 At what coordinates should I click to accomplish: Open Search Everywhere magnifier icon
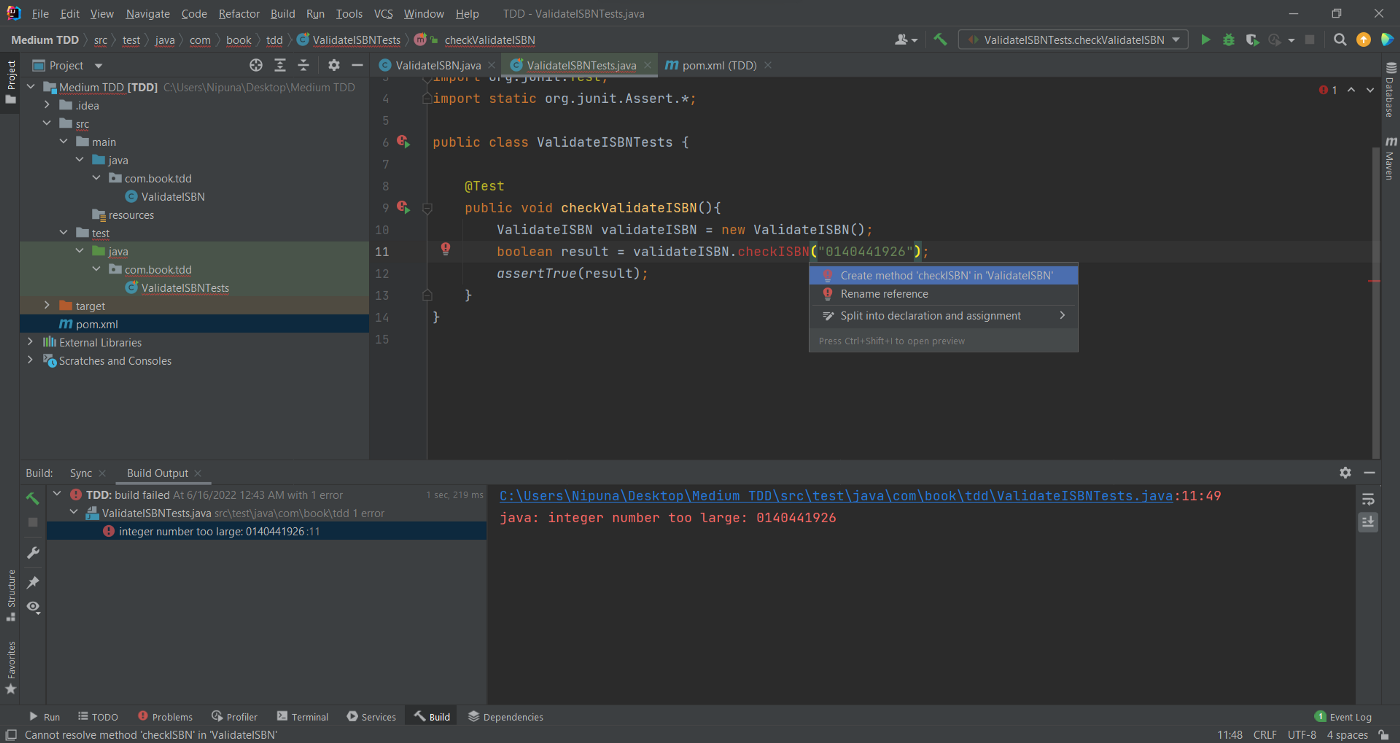pos(1340,40)
